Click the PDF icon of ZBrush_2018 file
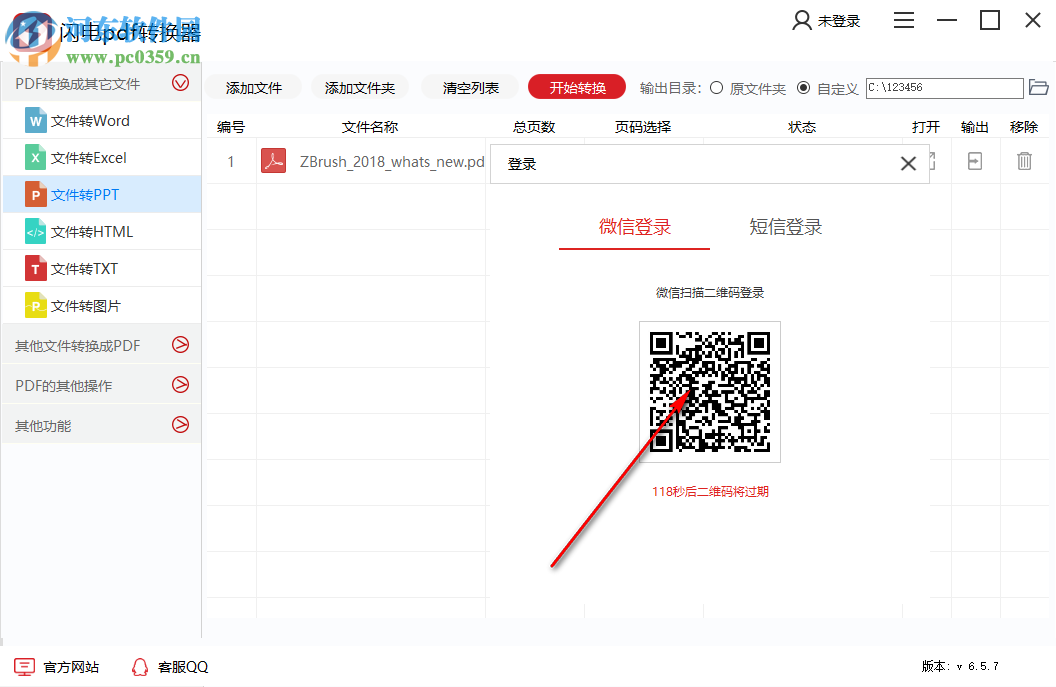 click(x=273, y=161)
